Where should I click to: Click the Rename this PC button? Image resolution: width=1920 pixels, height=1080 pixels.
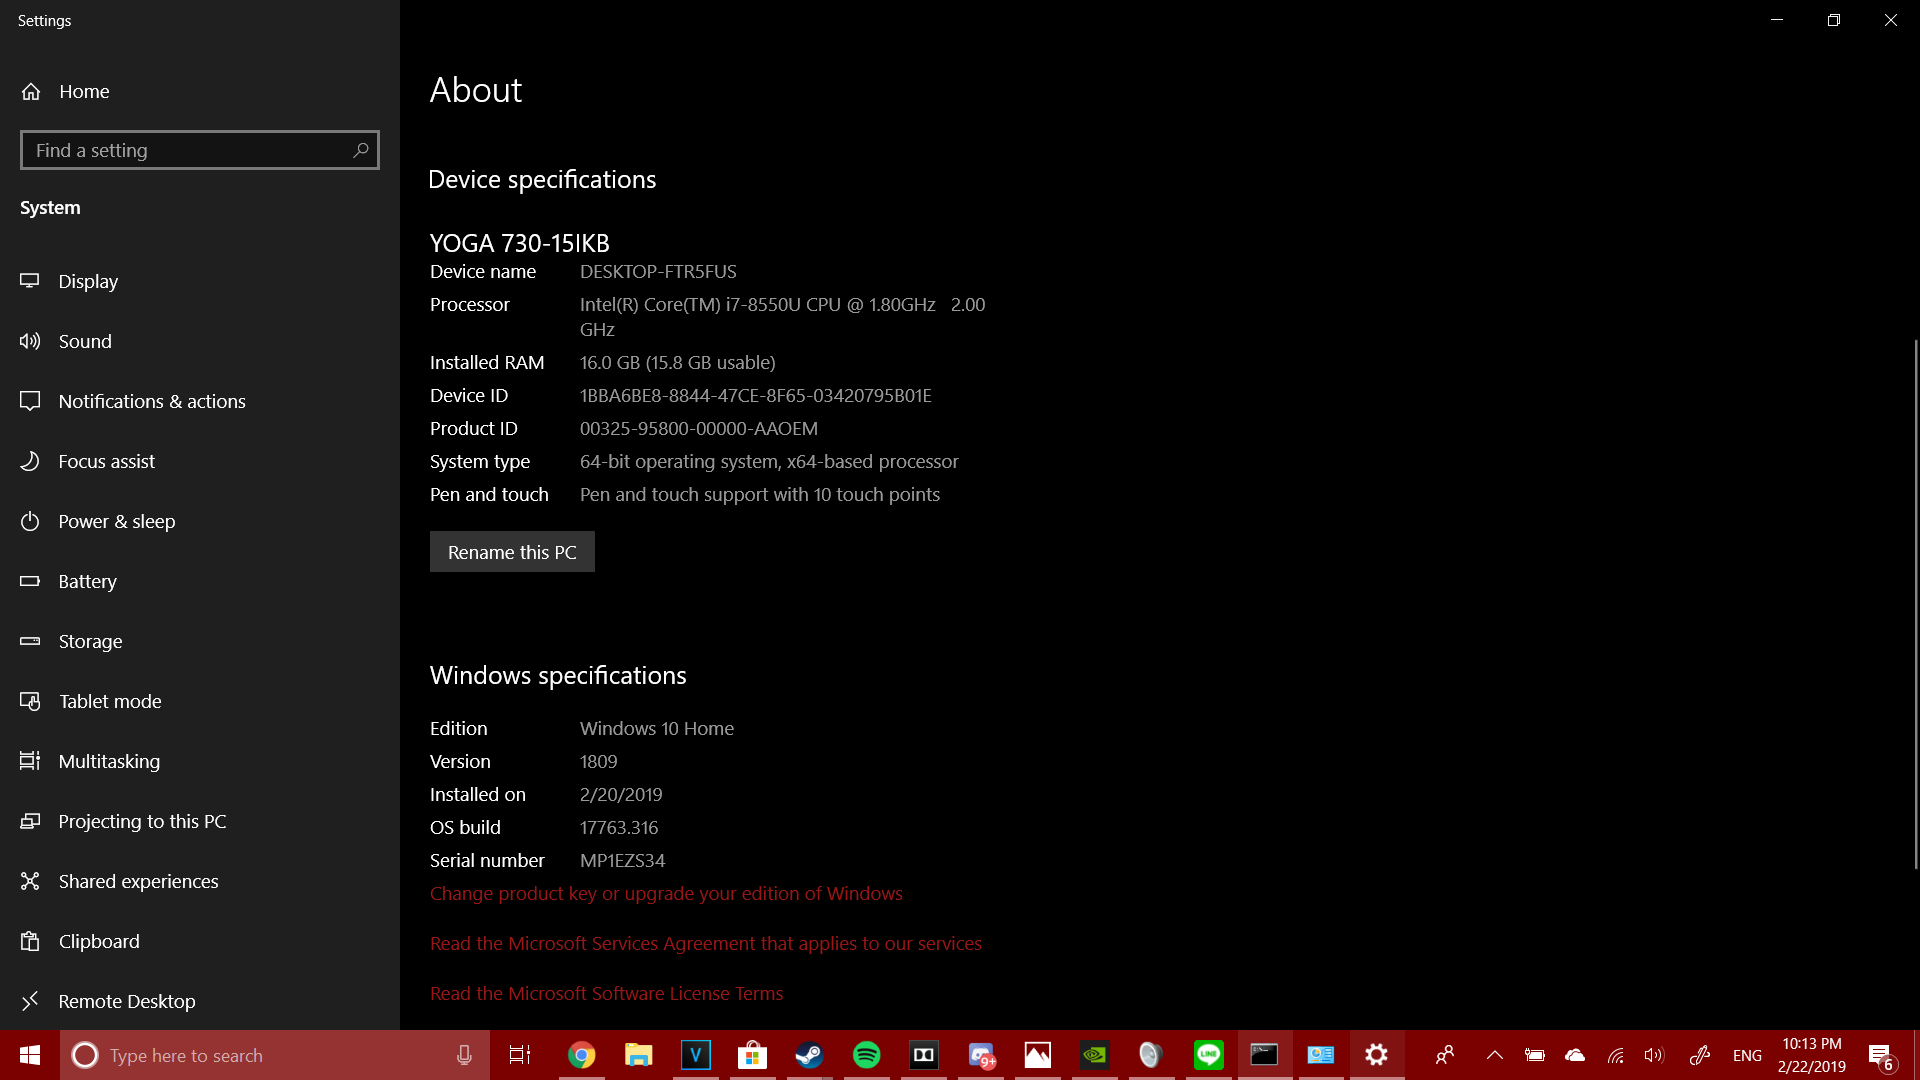point(512,552)
